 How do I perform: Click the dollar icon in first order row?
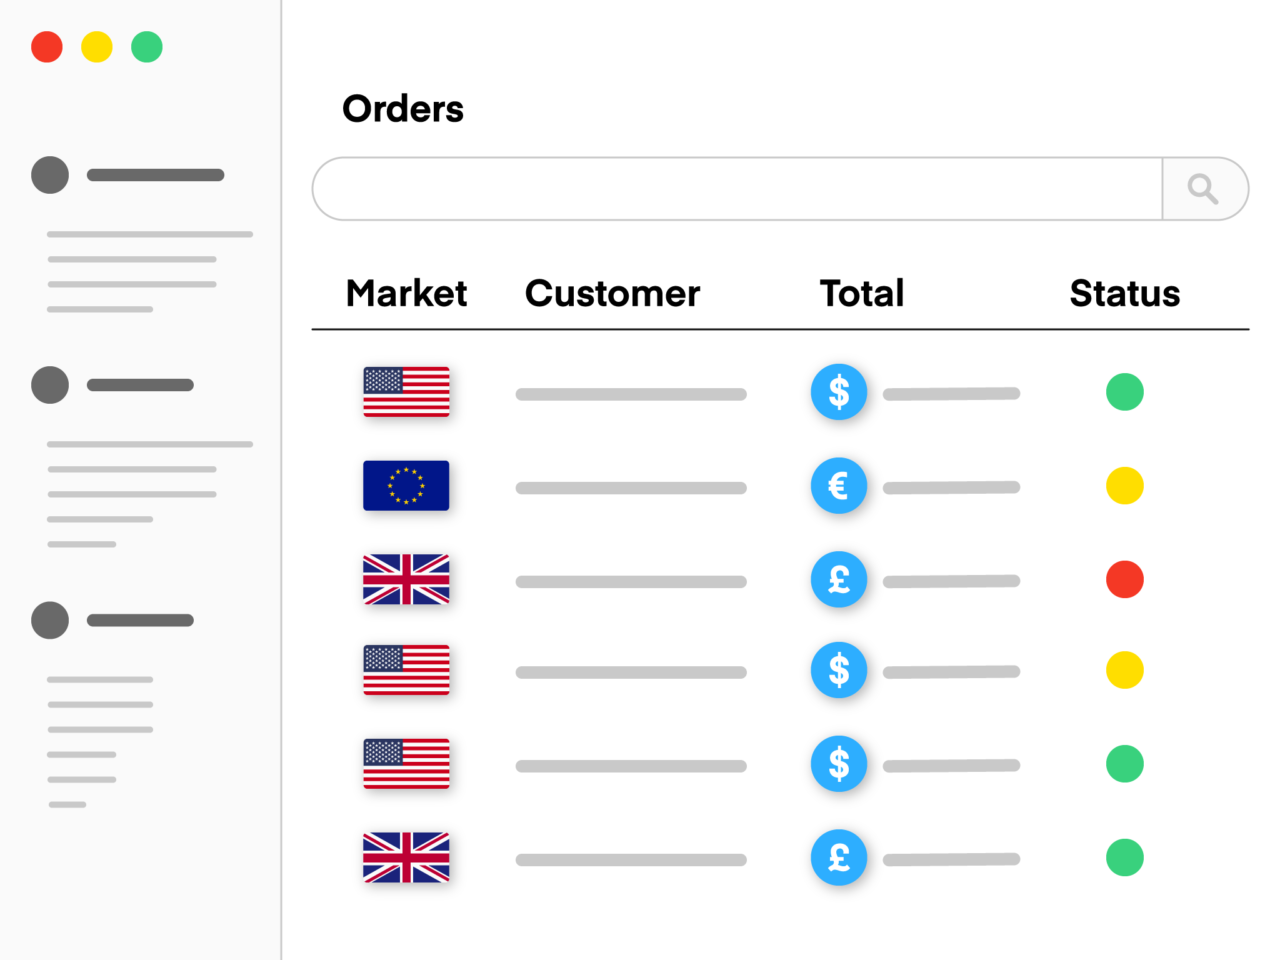coord(838,392)
